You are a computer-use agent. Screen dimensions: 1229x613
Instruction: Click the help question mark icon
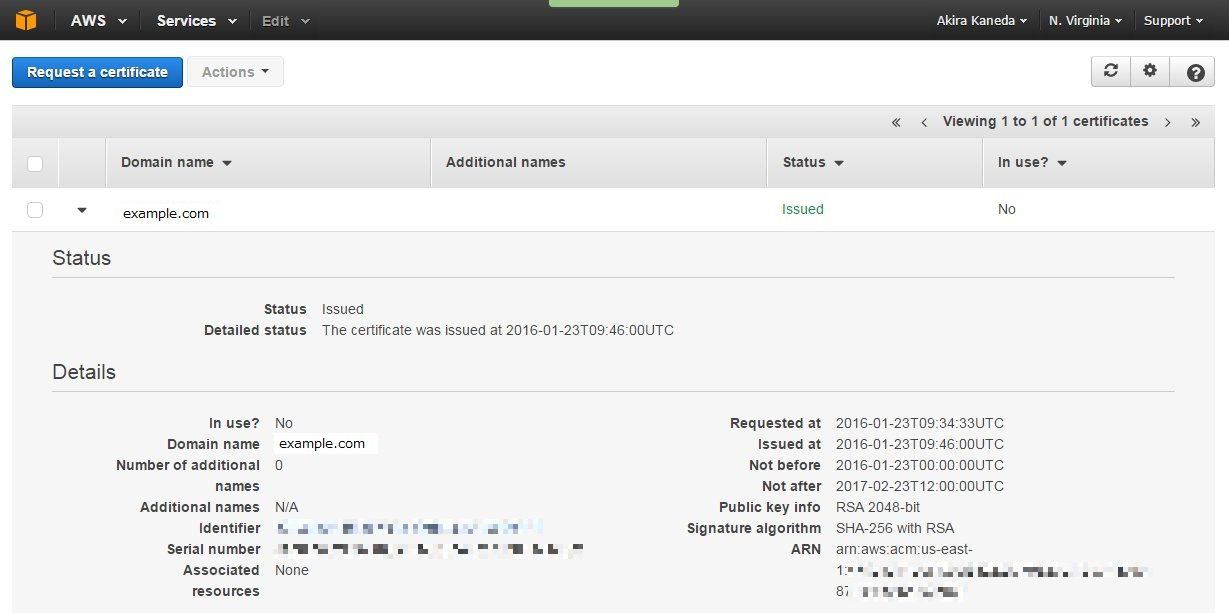[1194, 72]
